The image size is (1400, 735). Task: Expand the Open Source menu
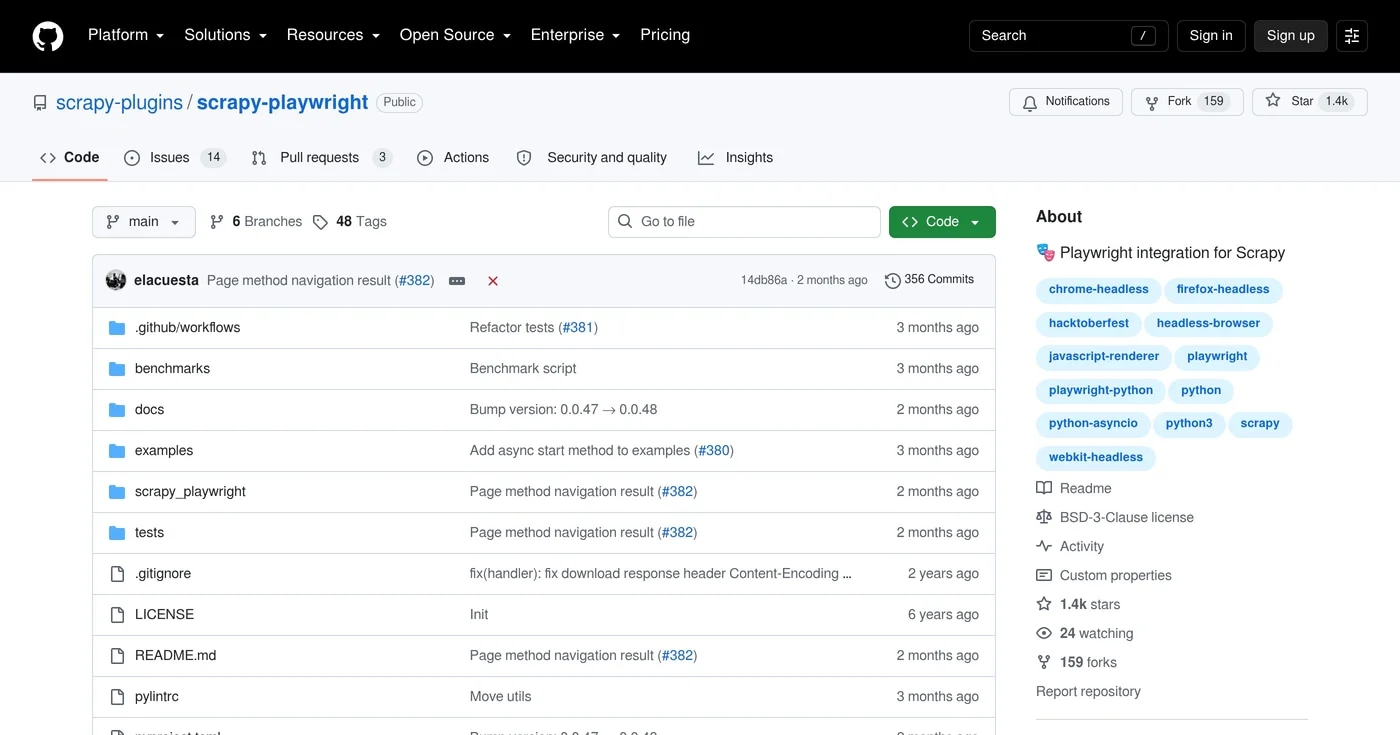455,35
